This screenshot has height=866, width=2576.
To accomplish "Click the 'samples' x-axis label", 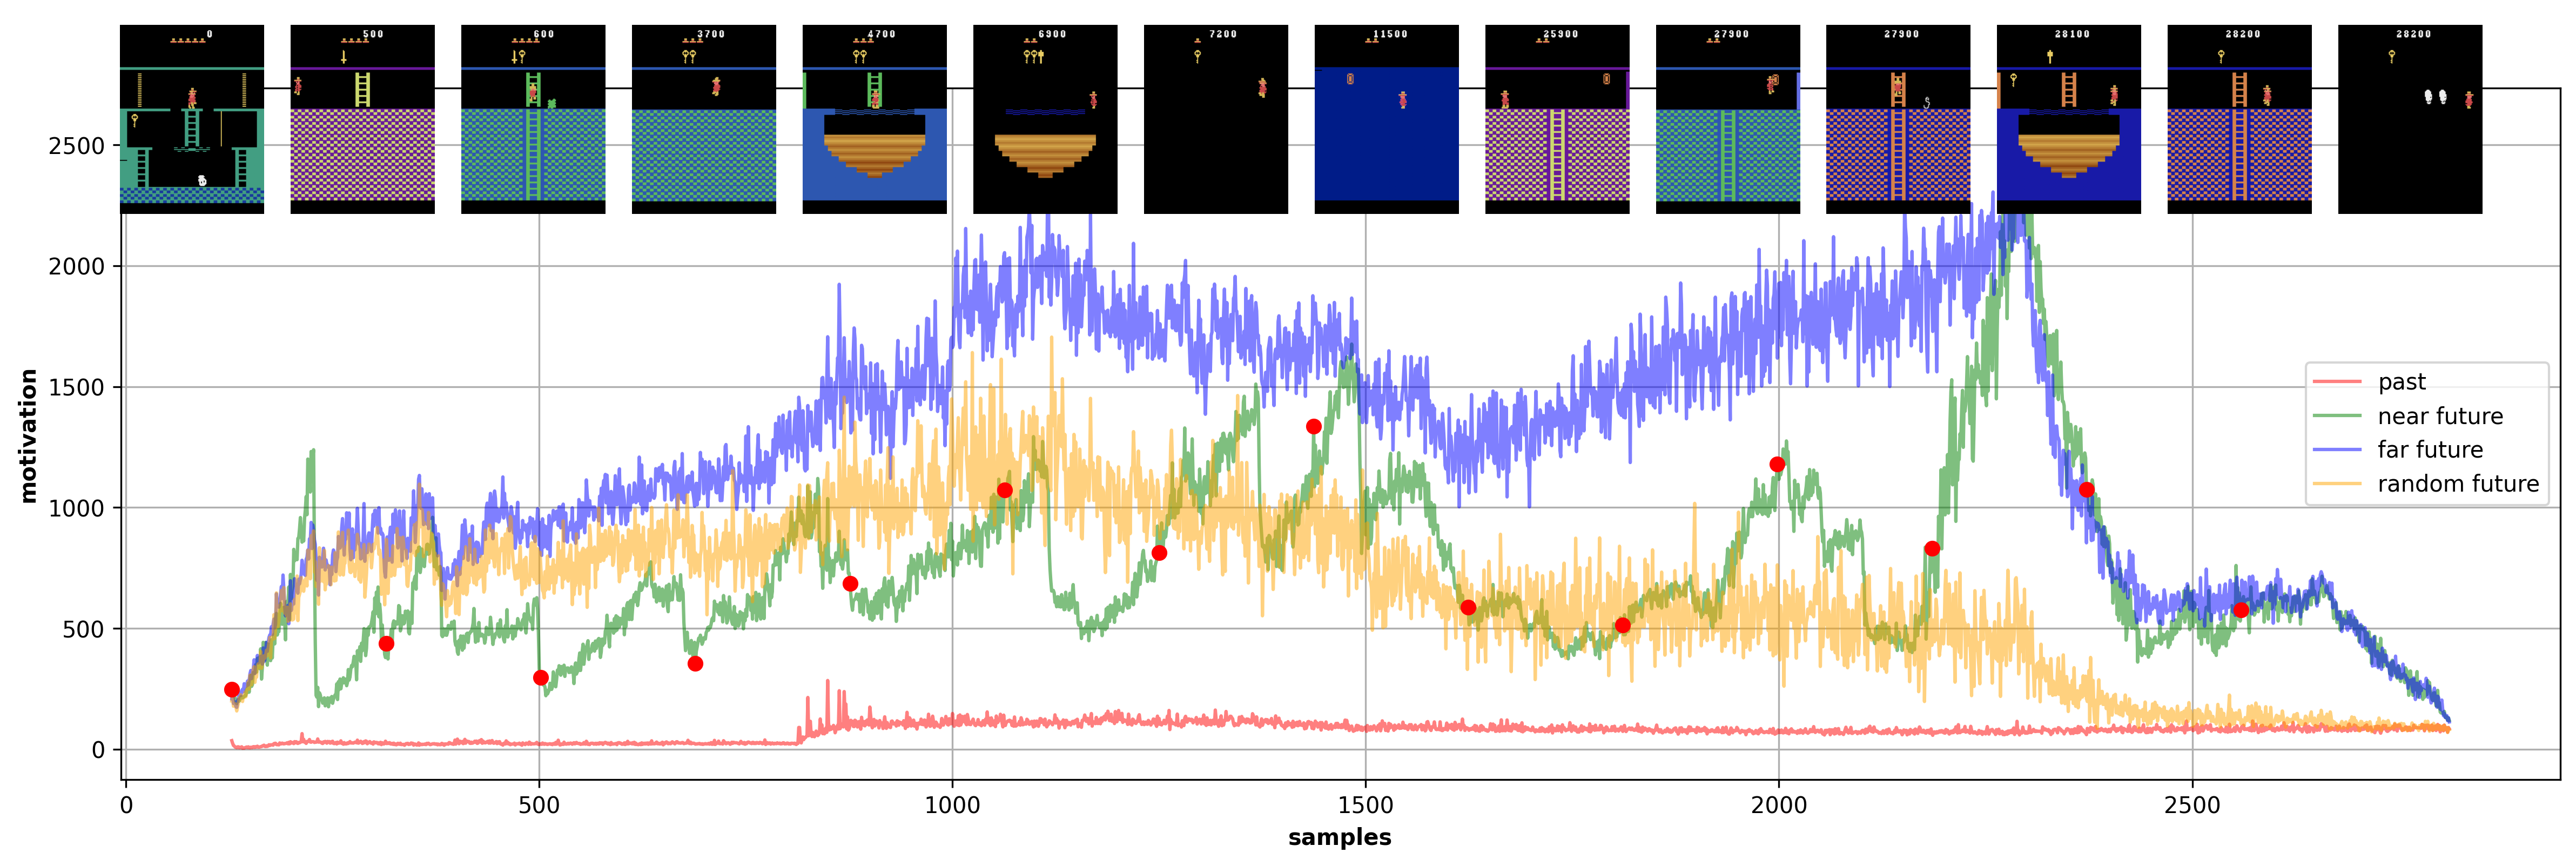I will click(1339, 838).
